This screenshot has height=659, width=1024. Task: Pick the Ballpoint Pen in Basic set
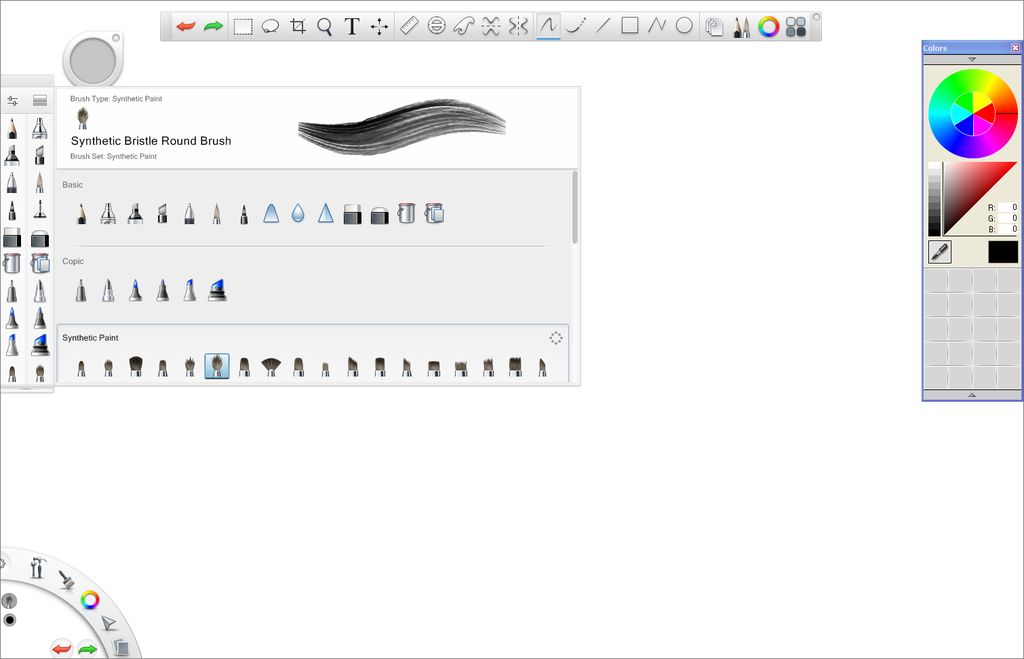coord(189,214)
